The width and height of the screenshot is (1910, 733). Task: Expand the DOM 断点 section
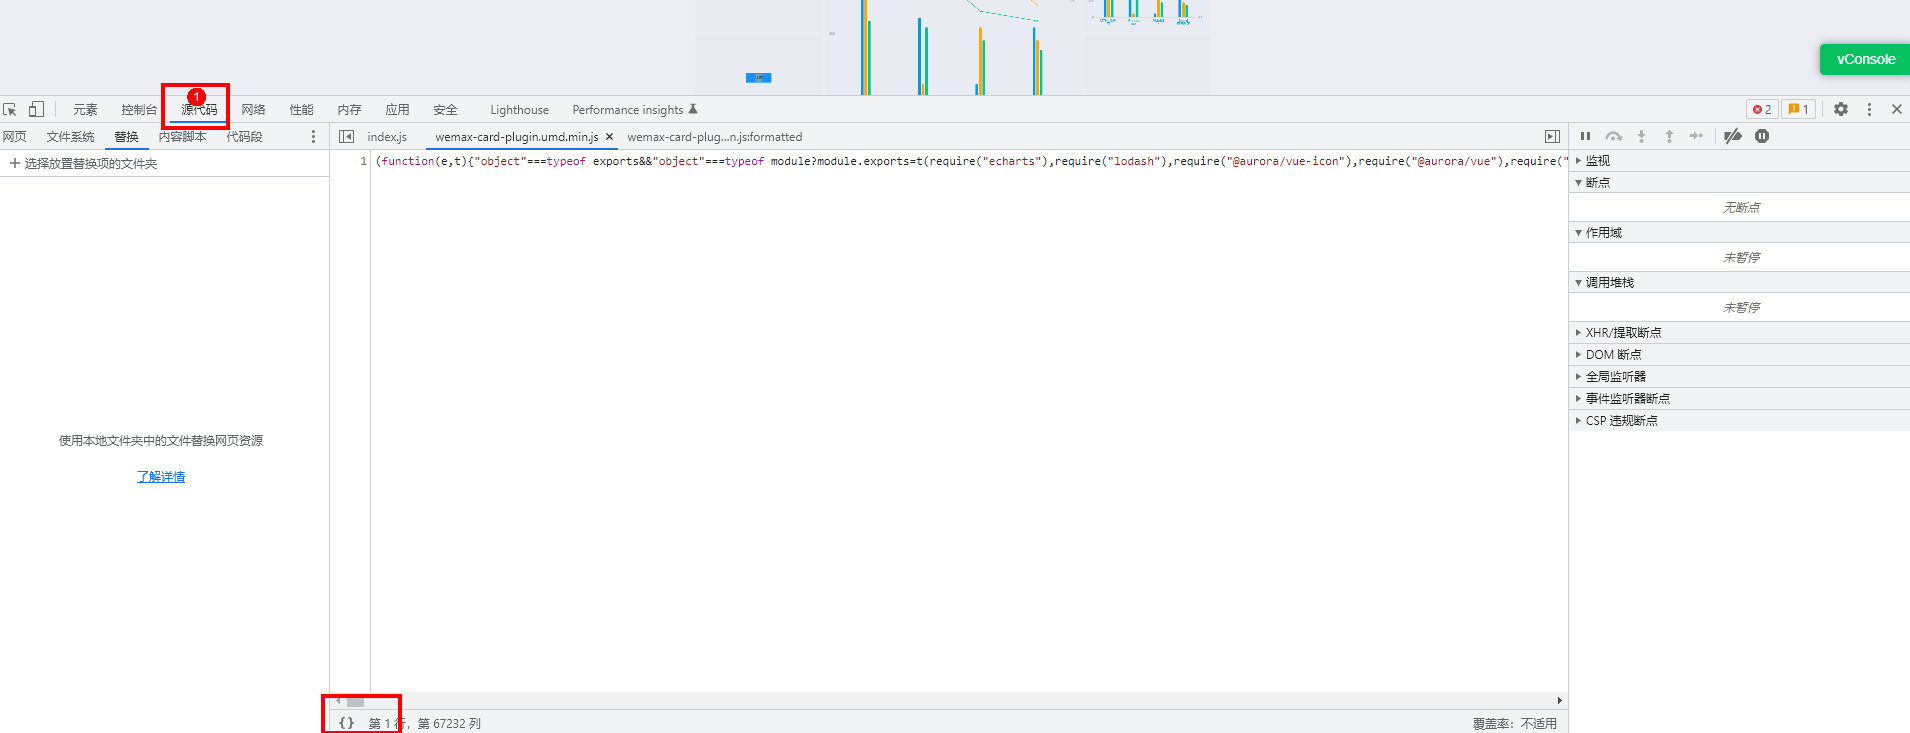tap(1739, 354)
